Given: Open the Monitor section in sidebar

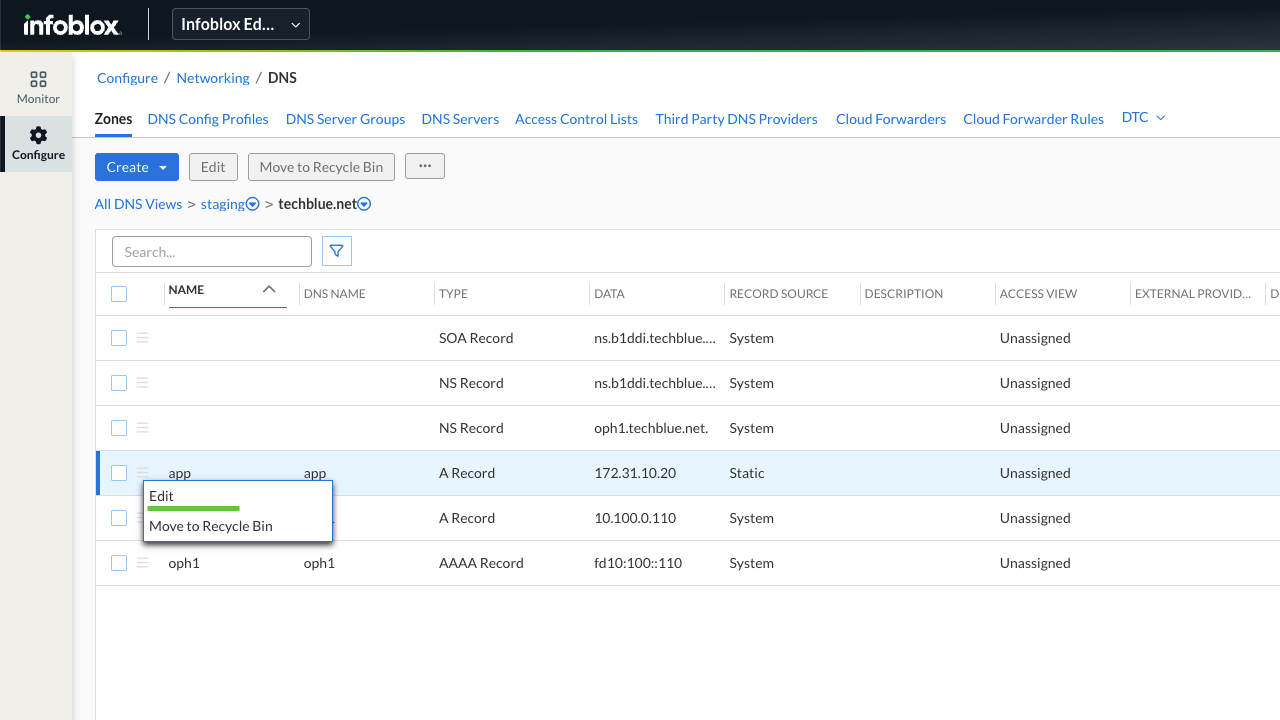Looking at the screenshot, I should (38, 88).
